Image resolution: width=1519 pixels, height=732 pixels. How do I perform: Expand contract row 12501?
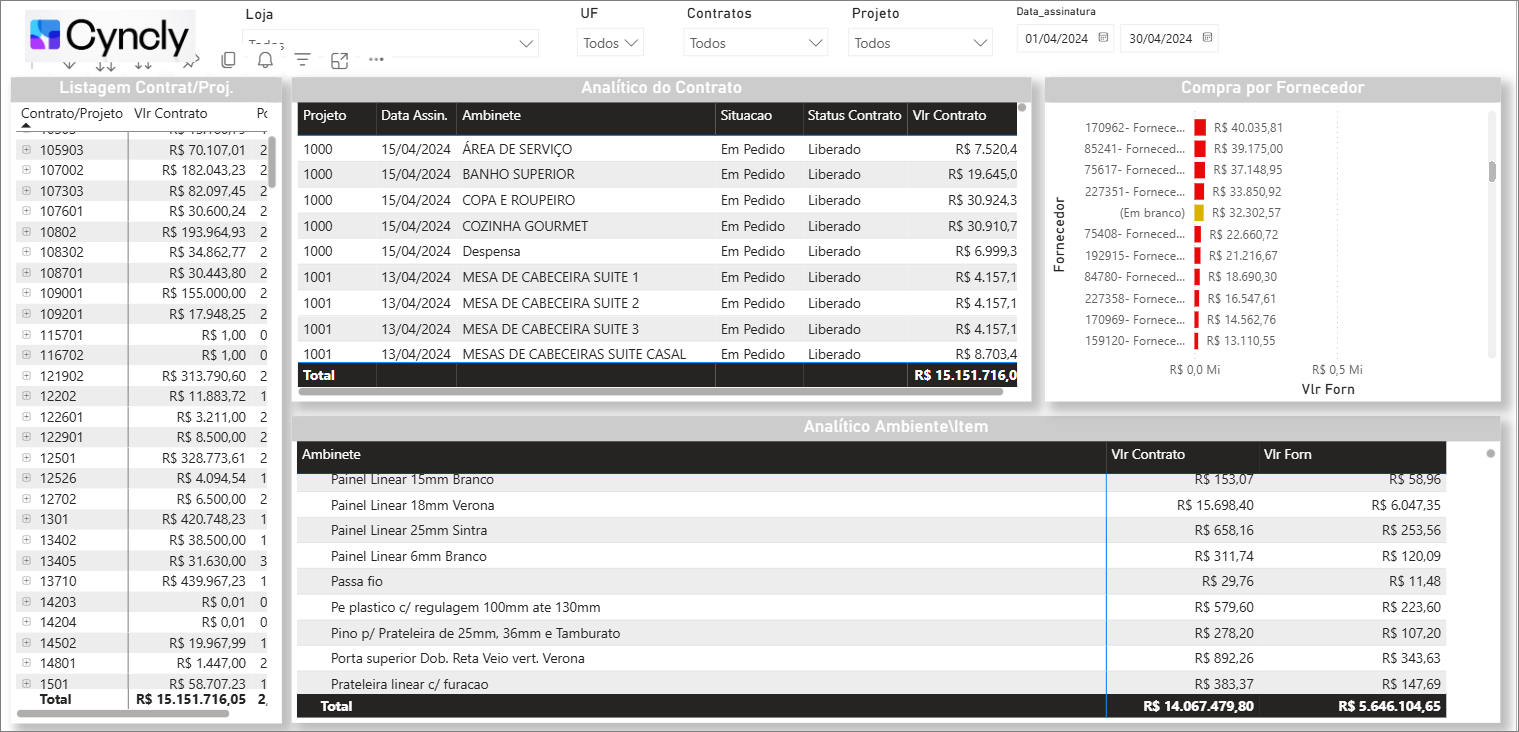point(26,458)
